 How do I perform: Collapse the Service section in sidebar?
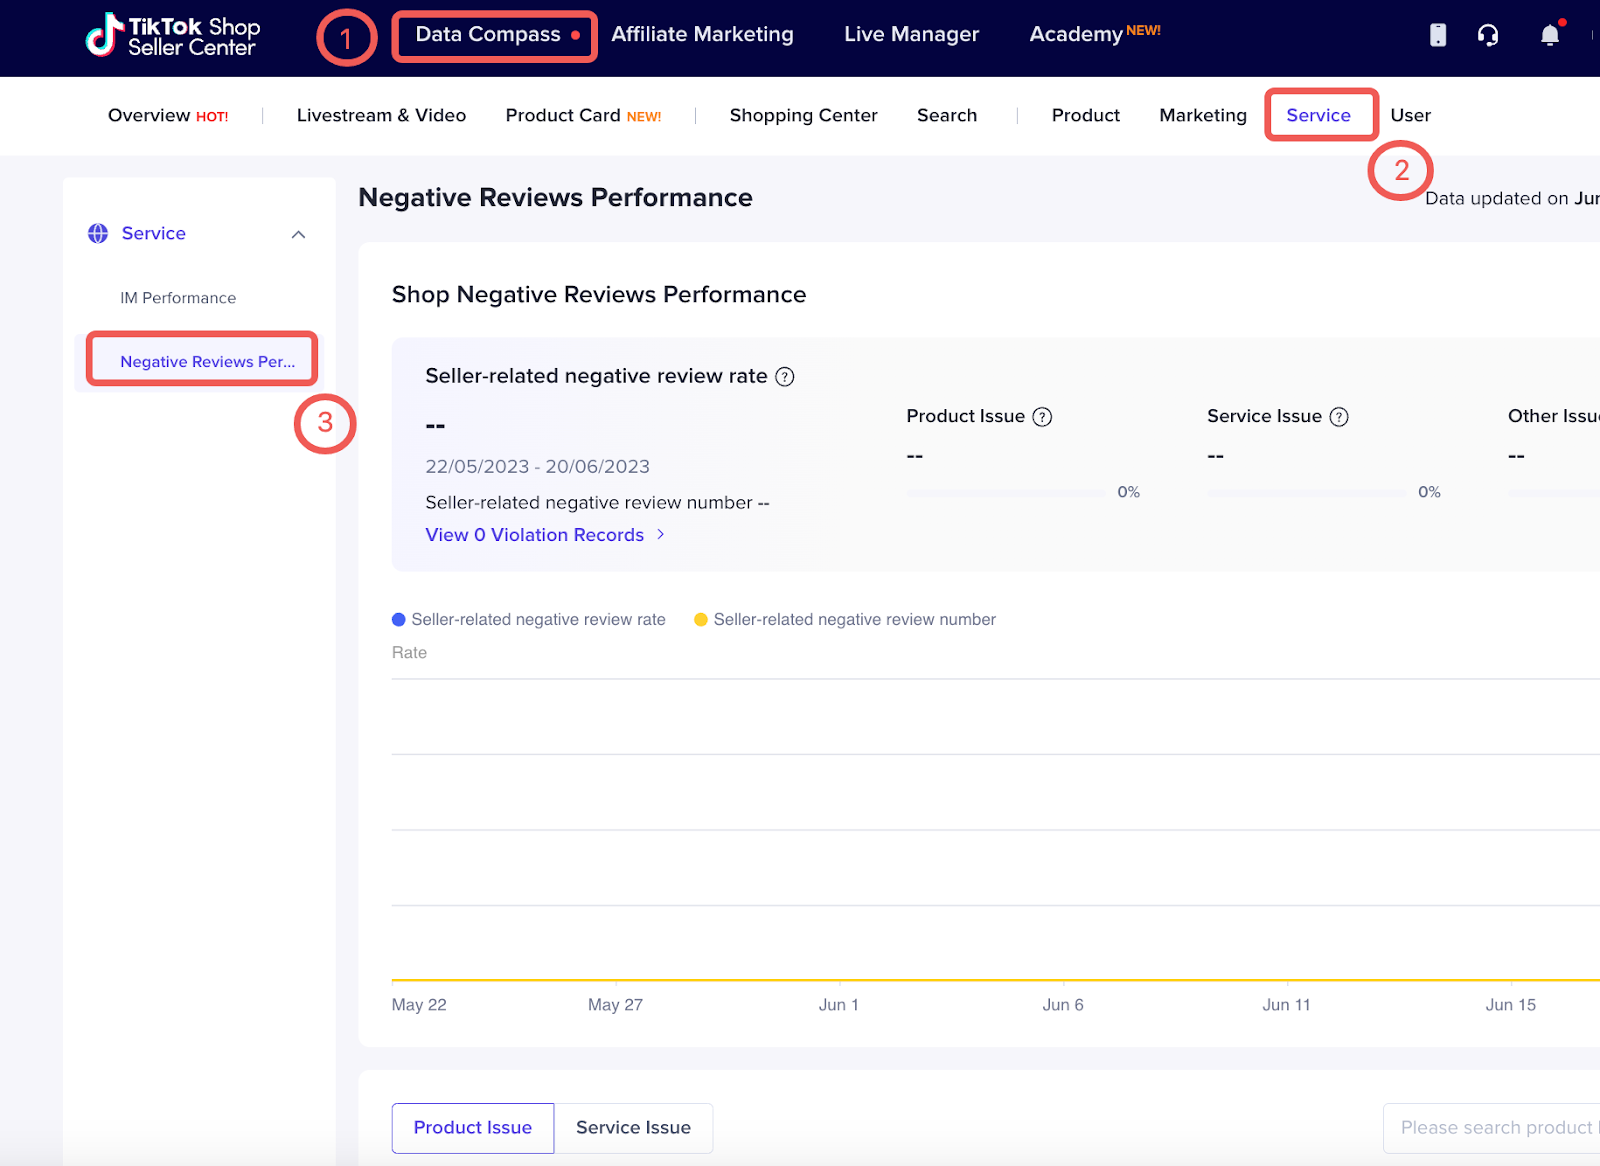pos(298,233)
